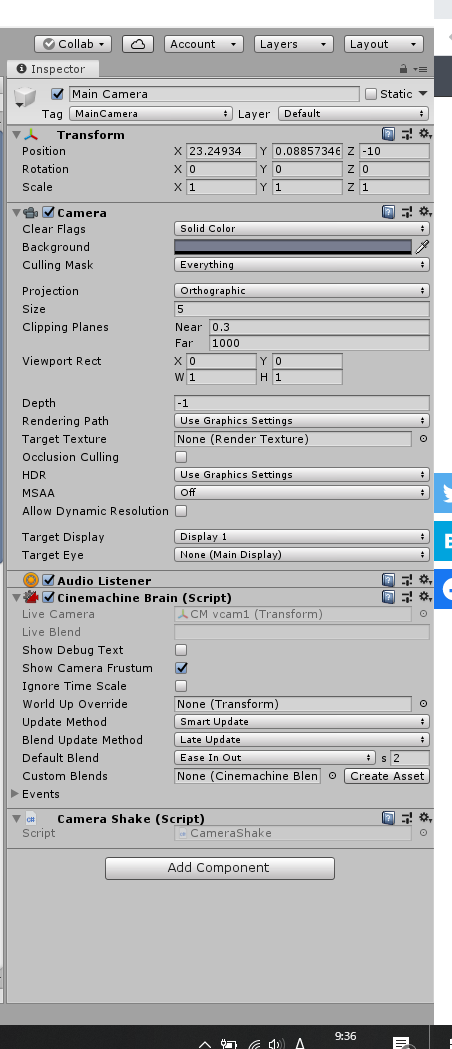
Task: Open the Background color swatch
Action: [x=293, y=247]
